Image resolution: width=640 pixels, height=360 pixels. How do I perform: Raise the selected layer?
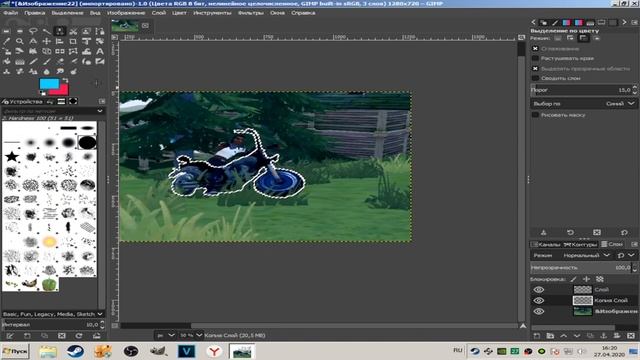[x=564, y=336]
